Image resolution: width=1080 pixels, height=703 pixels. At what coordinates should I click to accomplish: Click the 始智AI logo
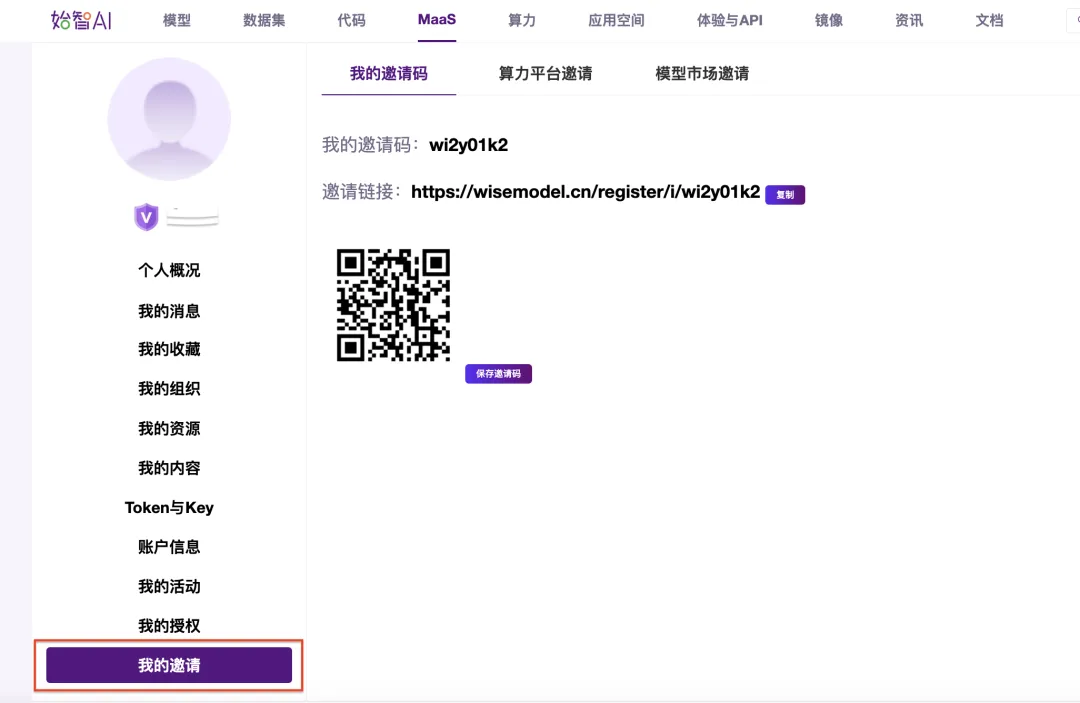[81, 20]
